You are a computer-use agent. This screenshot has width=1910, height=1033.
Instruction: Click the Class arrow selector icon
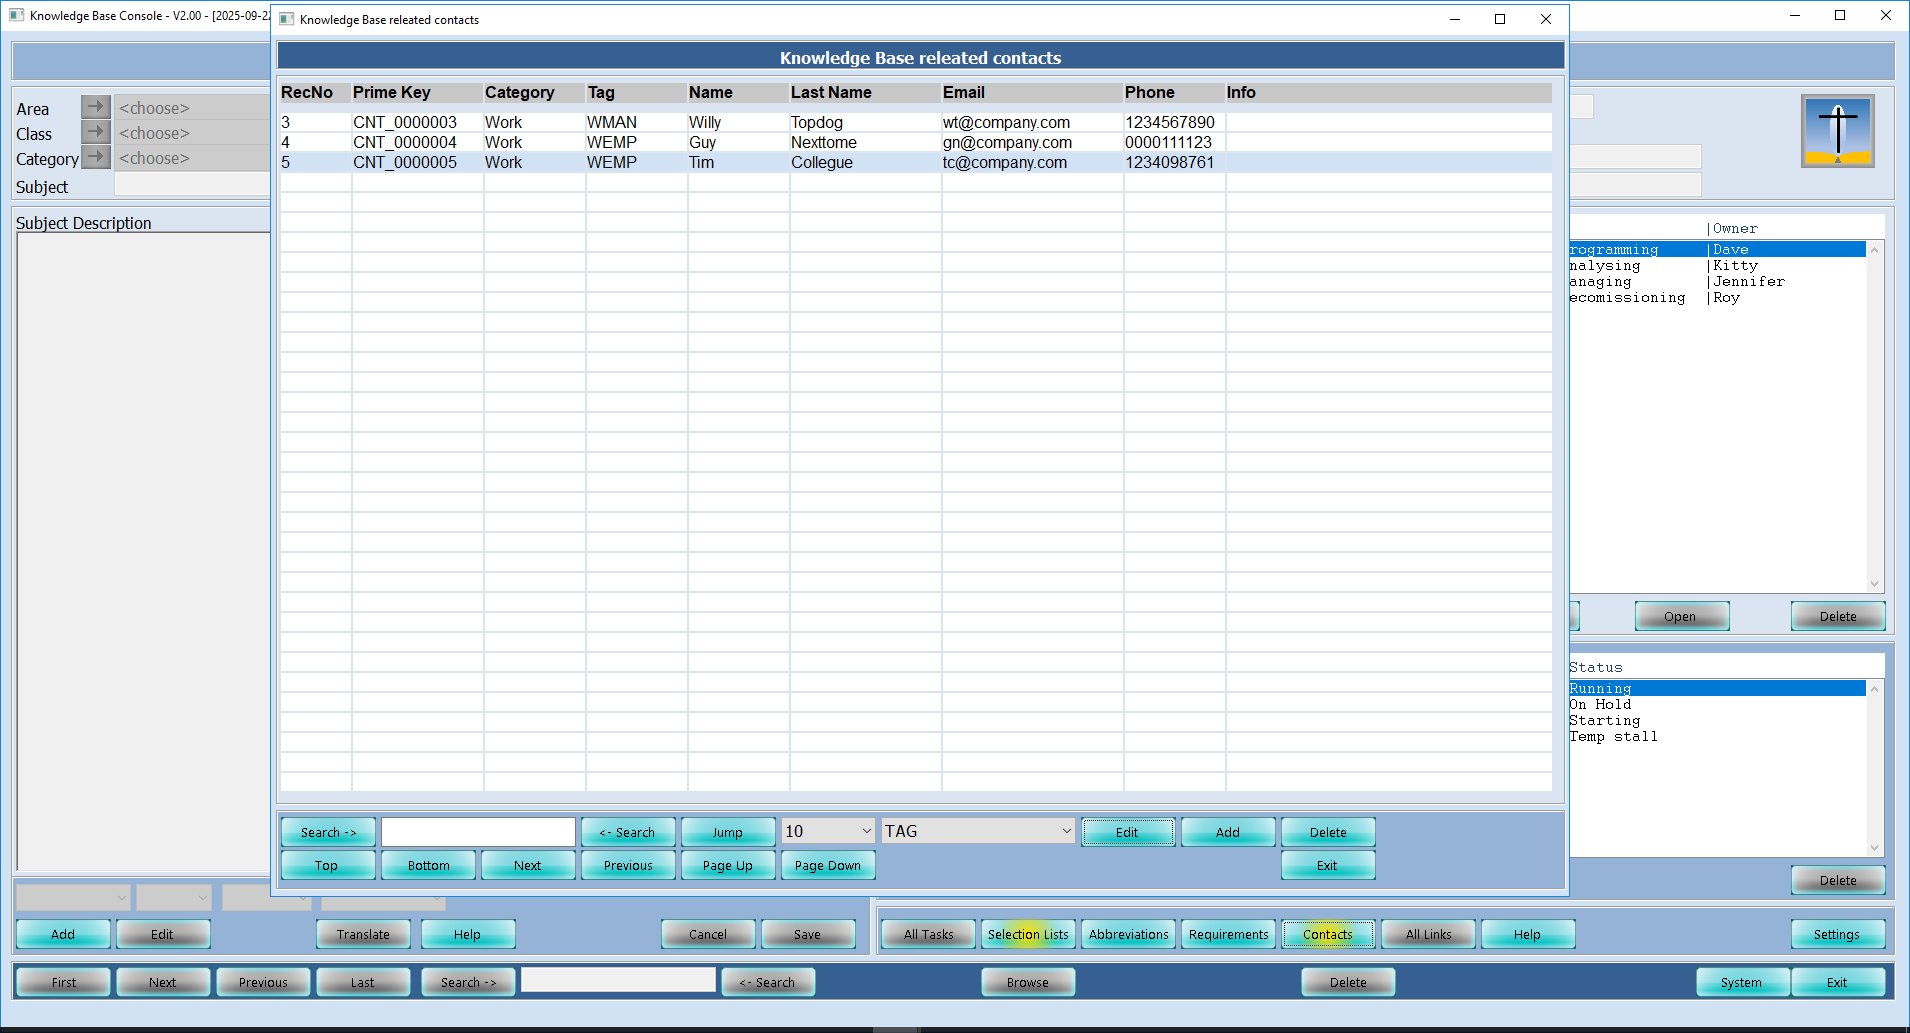[95, 131]
